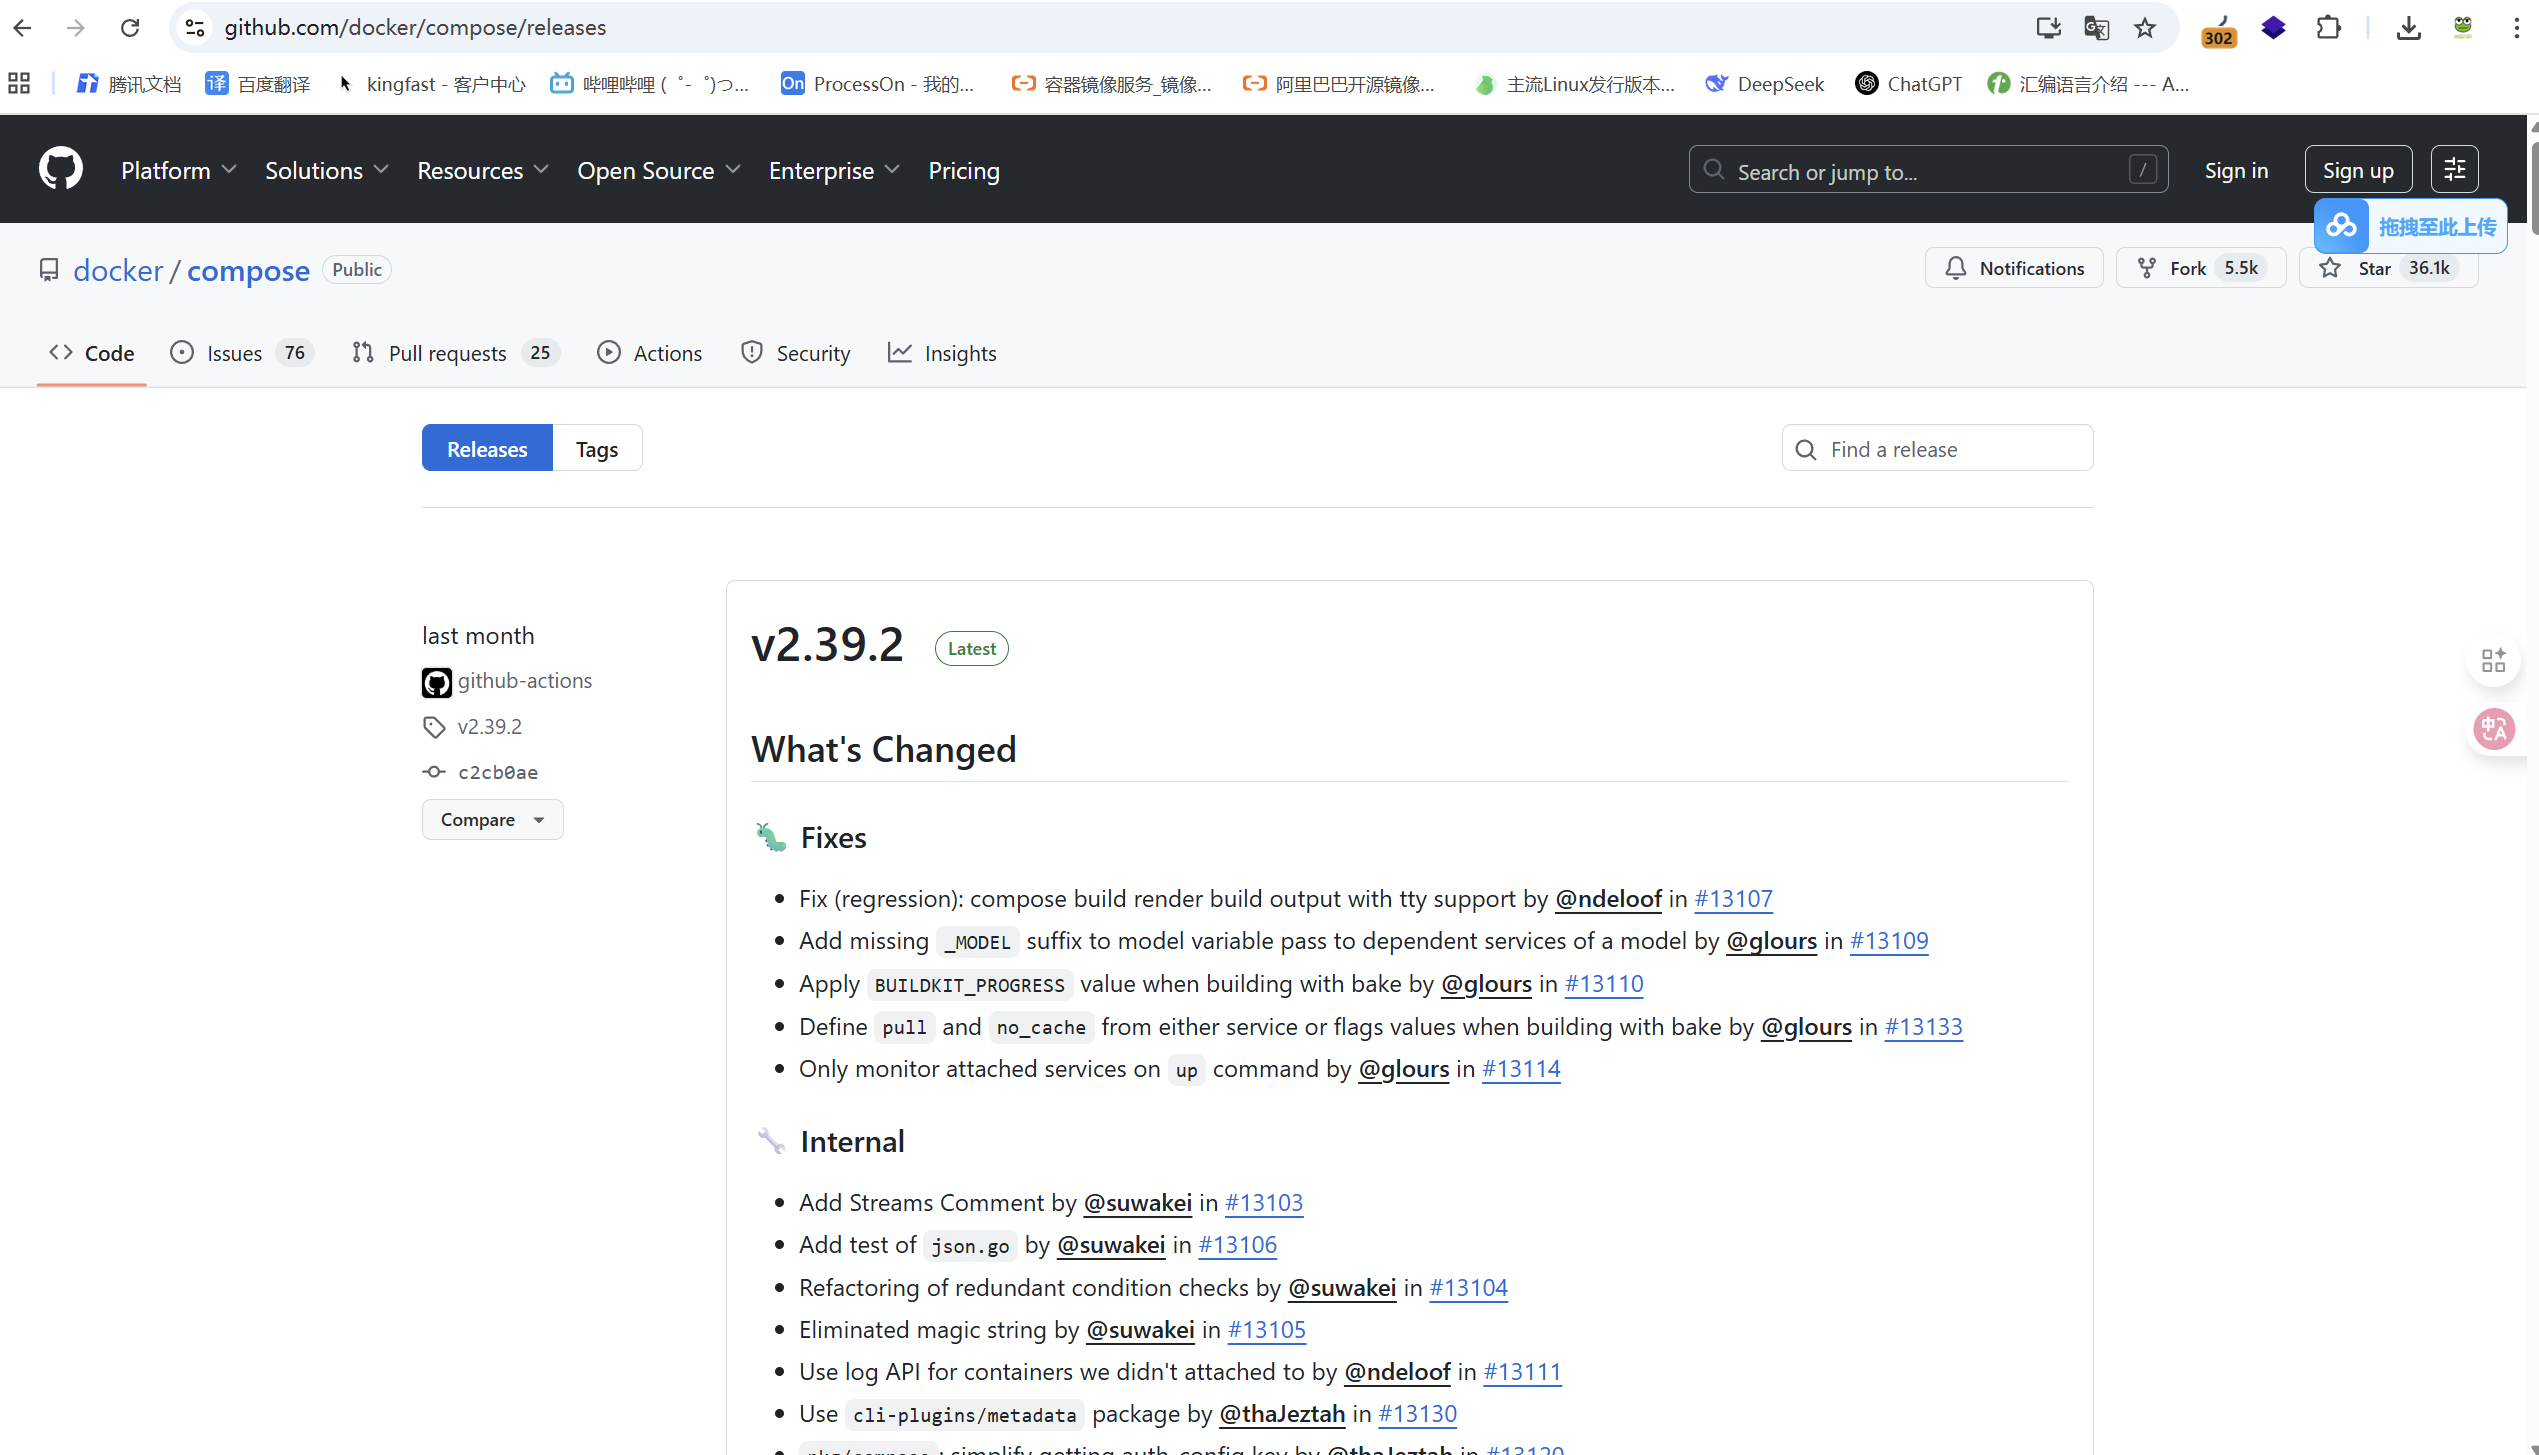Open the browser extensions puzzle icon
This screenshot has width=2539, height=1455.
point(2328,28)
